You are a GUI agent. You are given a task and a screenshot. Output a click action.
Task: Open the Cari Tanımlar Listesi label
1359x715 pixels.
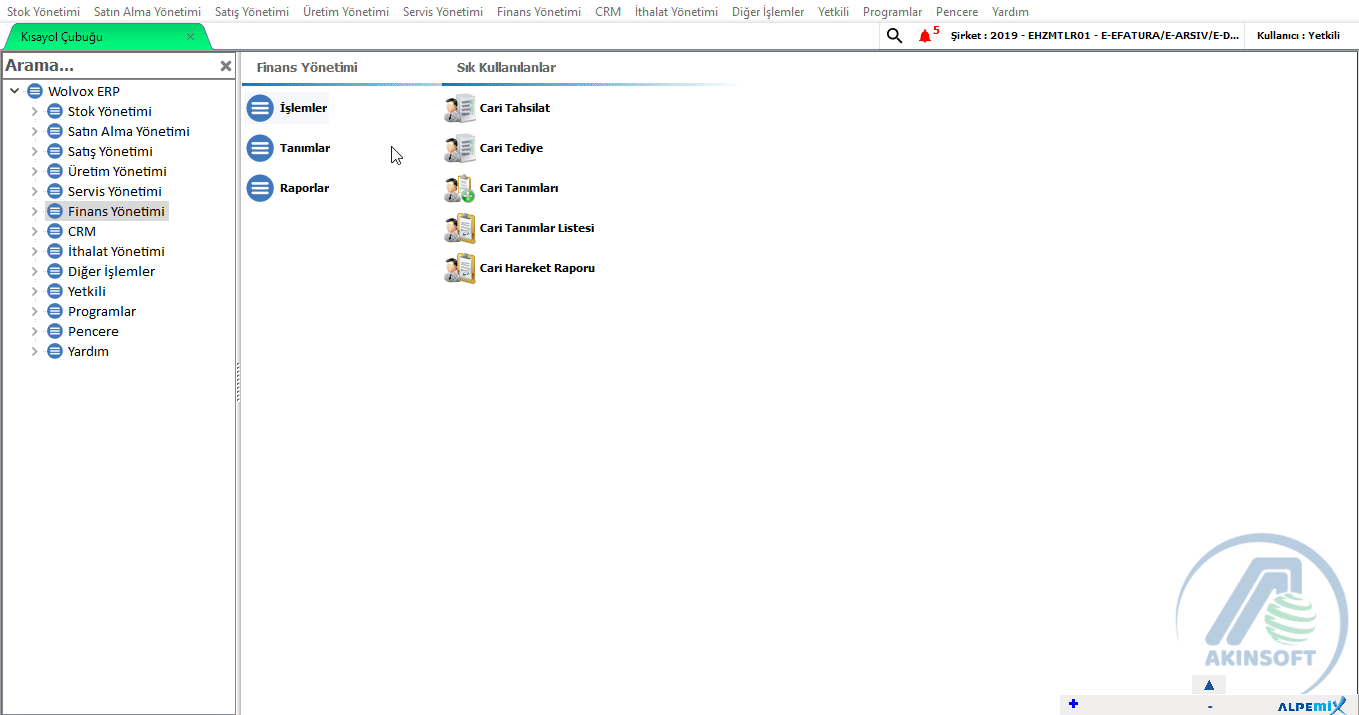click(537, 228)
